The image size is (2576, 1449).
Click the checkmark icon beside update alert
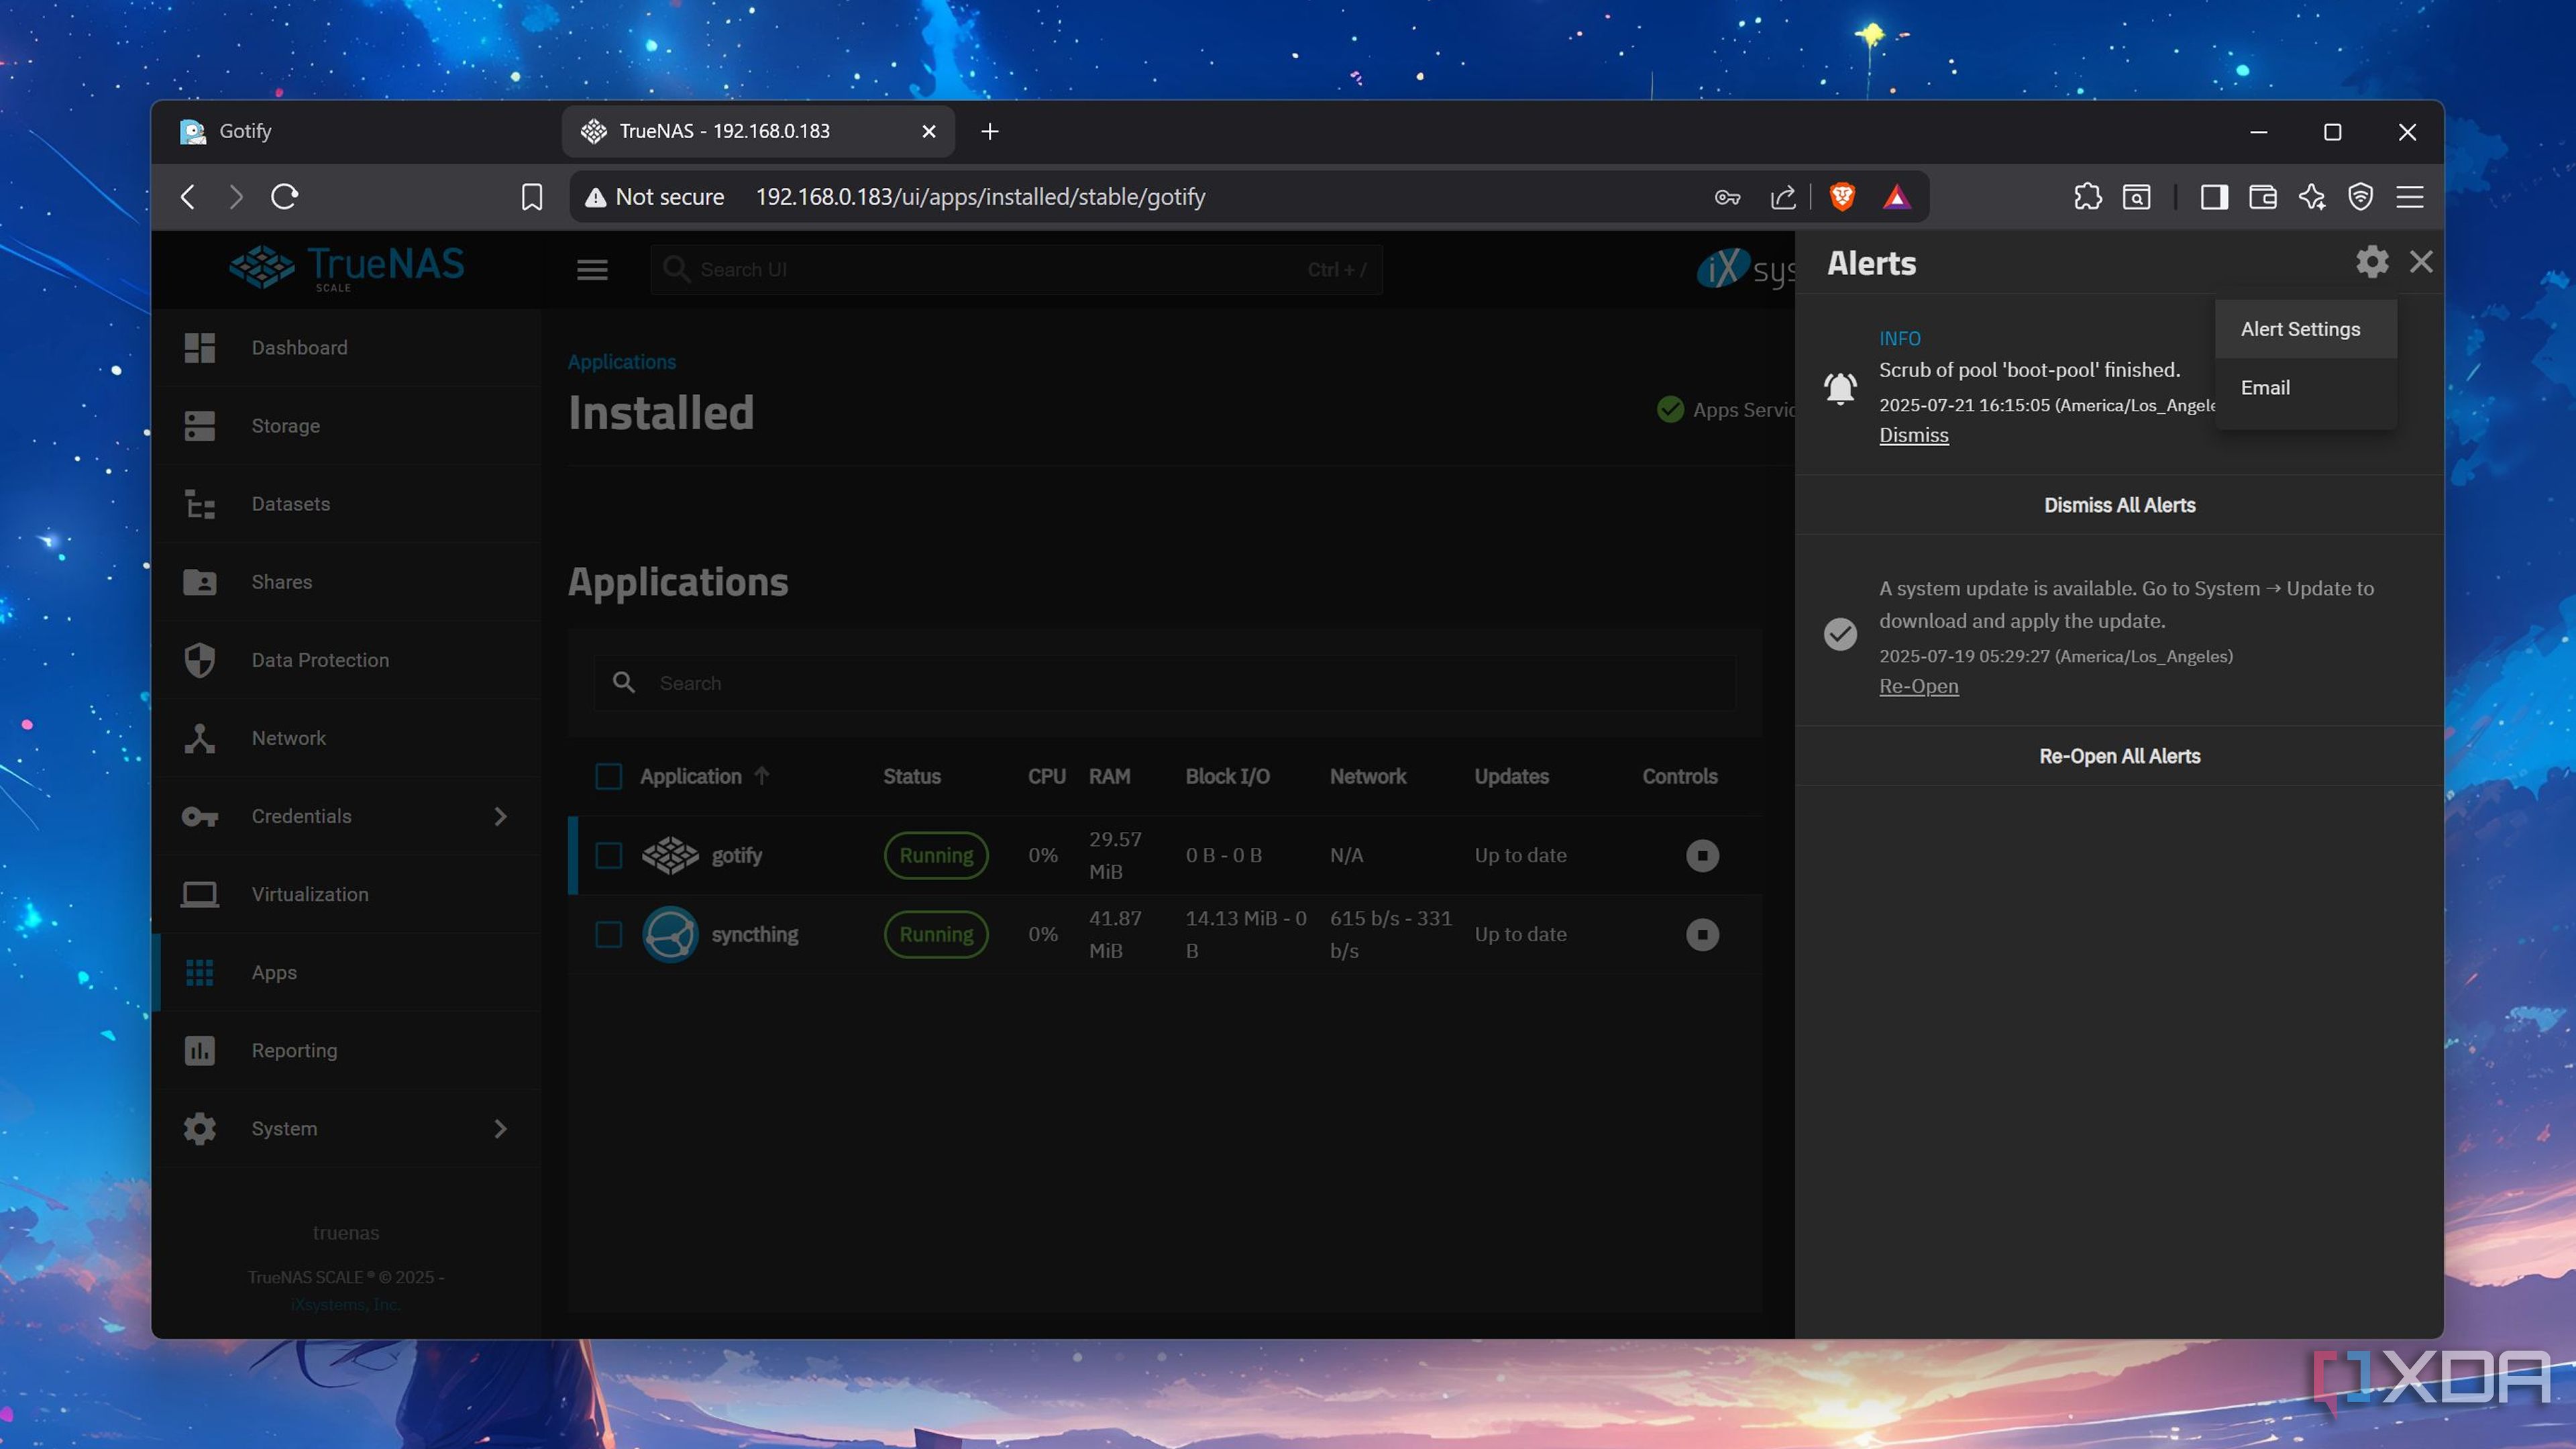coord(1840,634)
